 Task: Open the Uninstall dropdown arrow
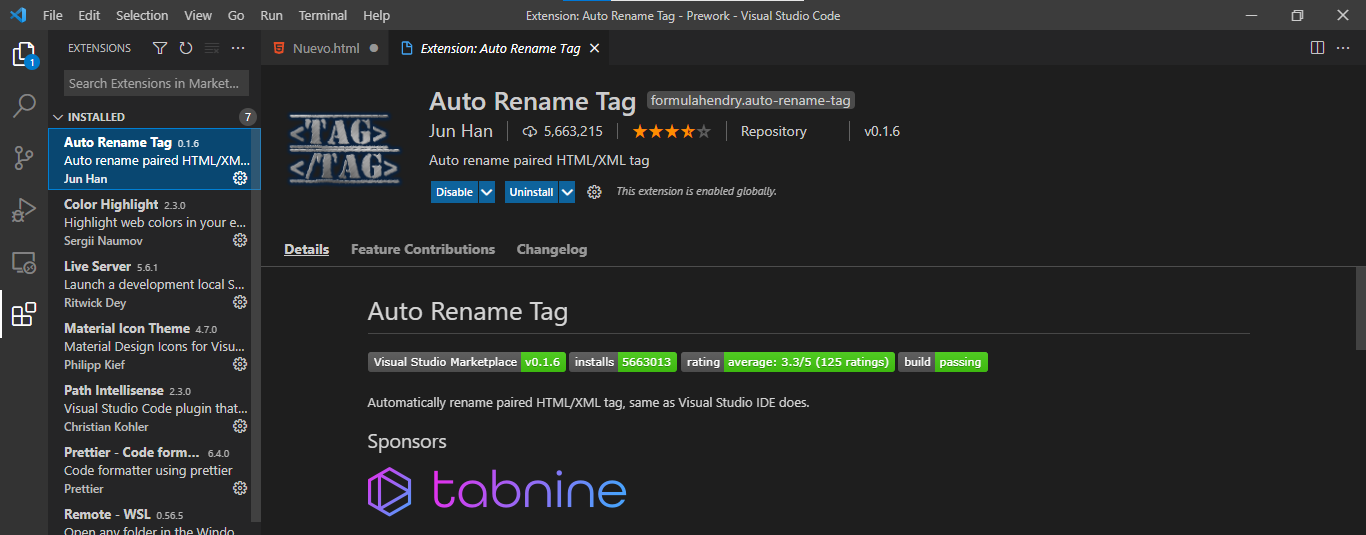point(567,192)
